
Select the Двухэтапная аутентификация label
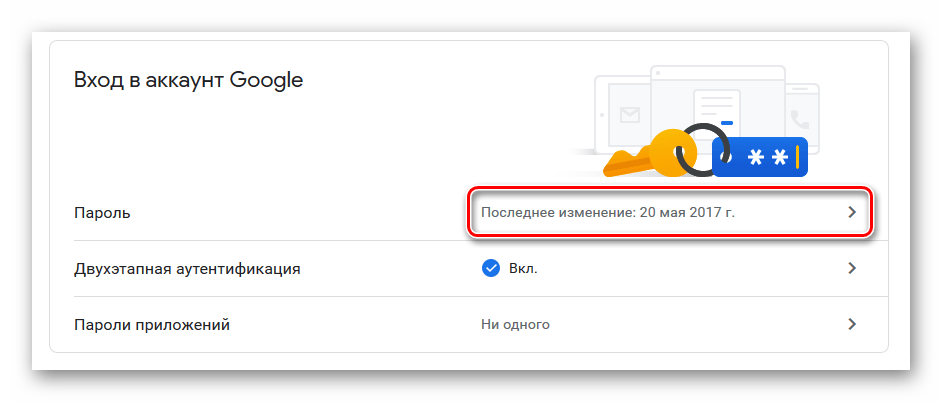pyautogui.click(x=188, y=269)
